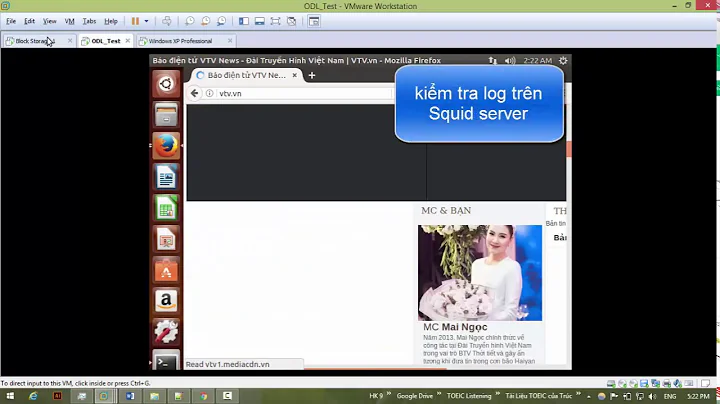
Task: Open MC Mai Ngọc photo
Action: tap(480, 273)
